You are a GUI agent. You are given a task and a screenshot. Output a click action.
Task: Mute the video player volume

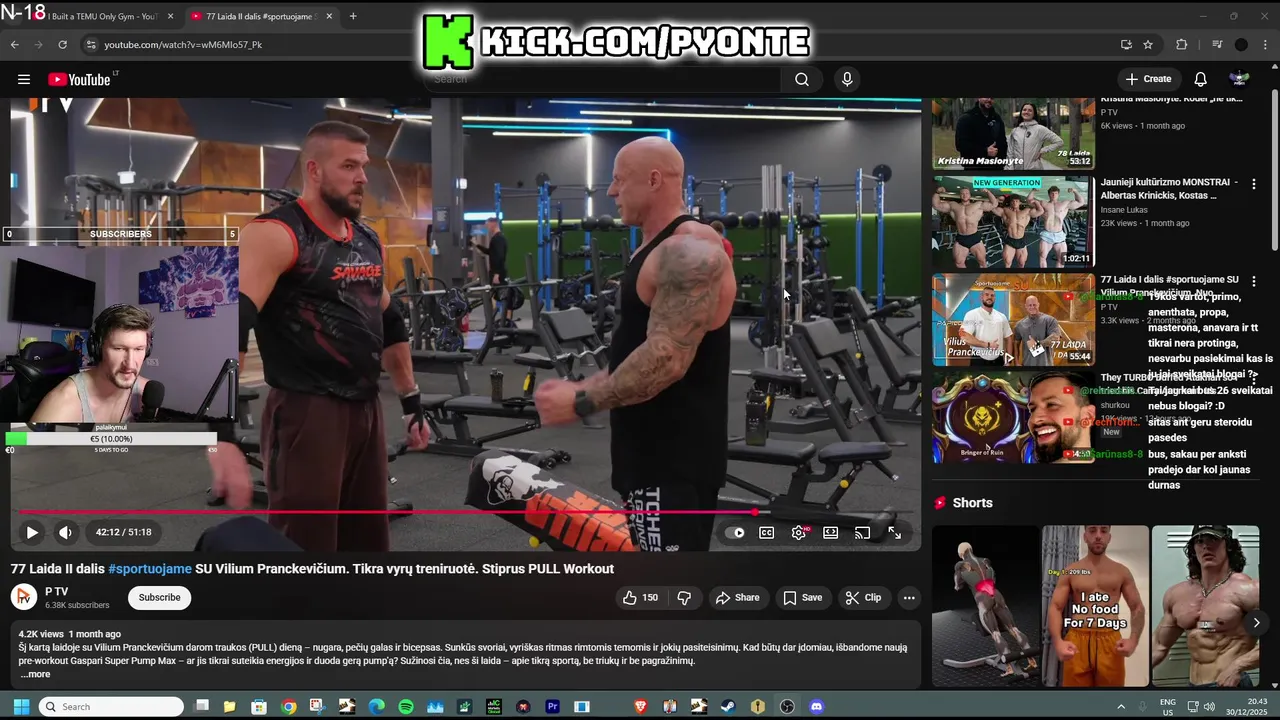click(x=65, y=532)
